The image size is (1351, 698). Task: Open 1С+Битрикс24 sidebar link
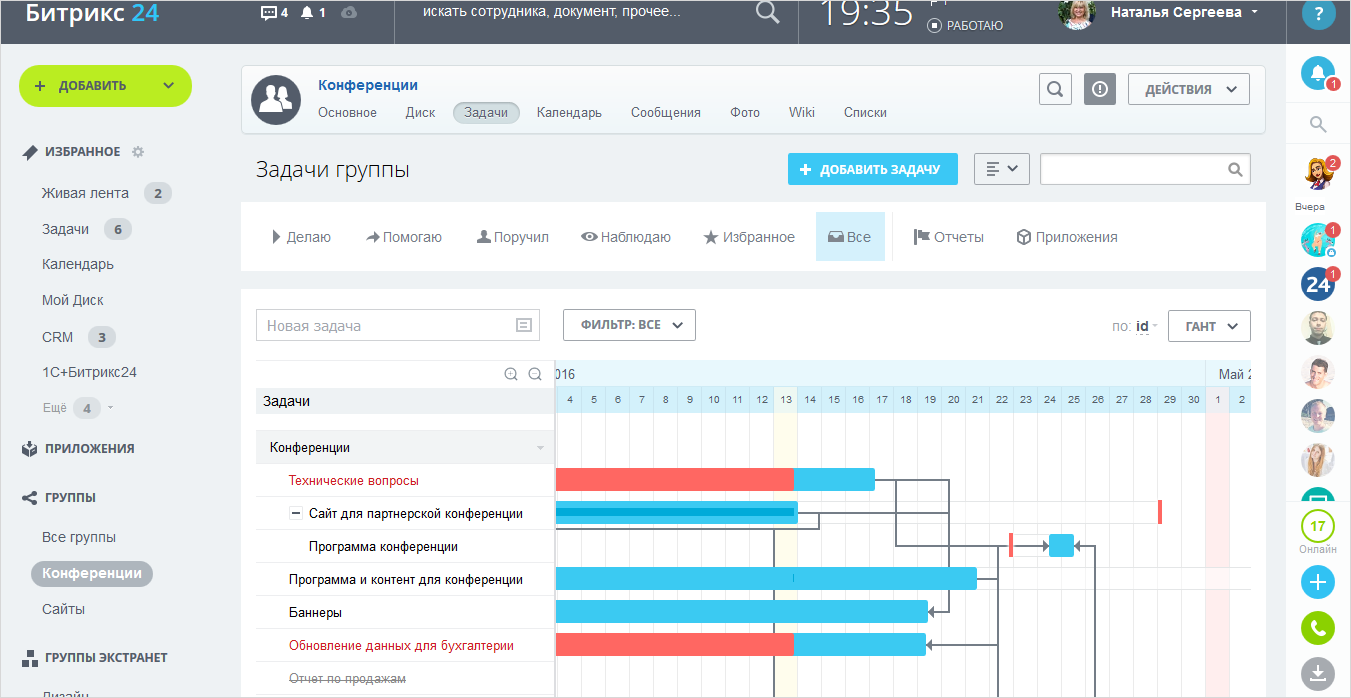point(89,372)
